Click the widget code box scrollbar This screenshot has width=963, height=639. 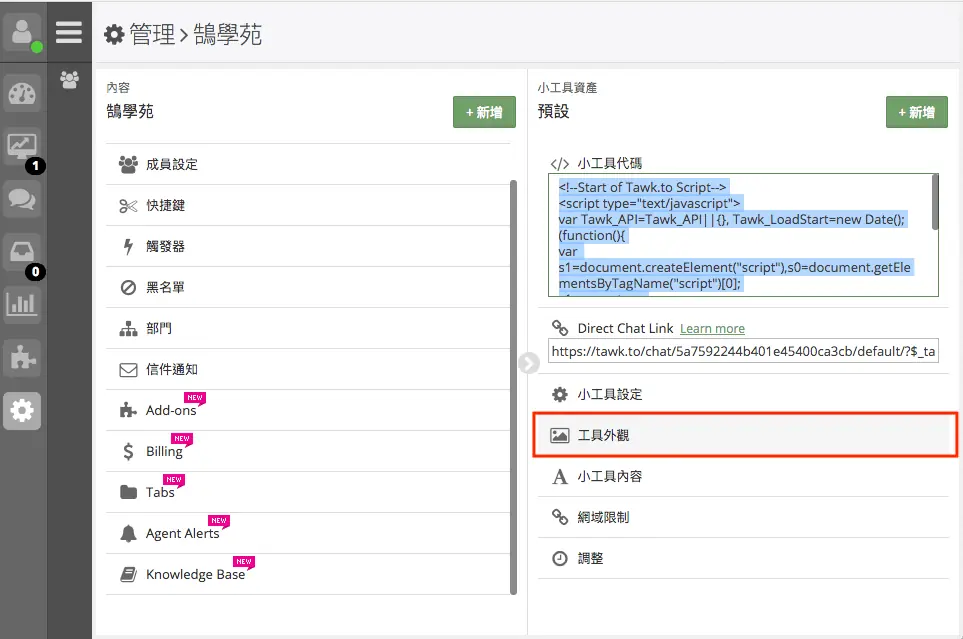point(935,202)
